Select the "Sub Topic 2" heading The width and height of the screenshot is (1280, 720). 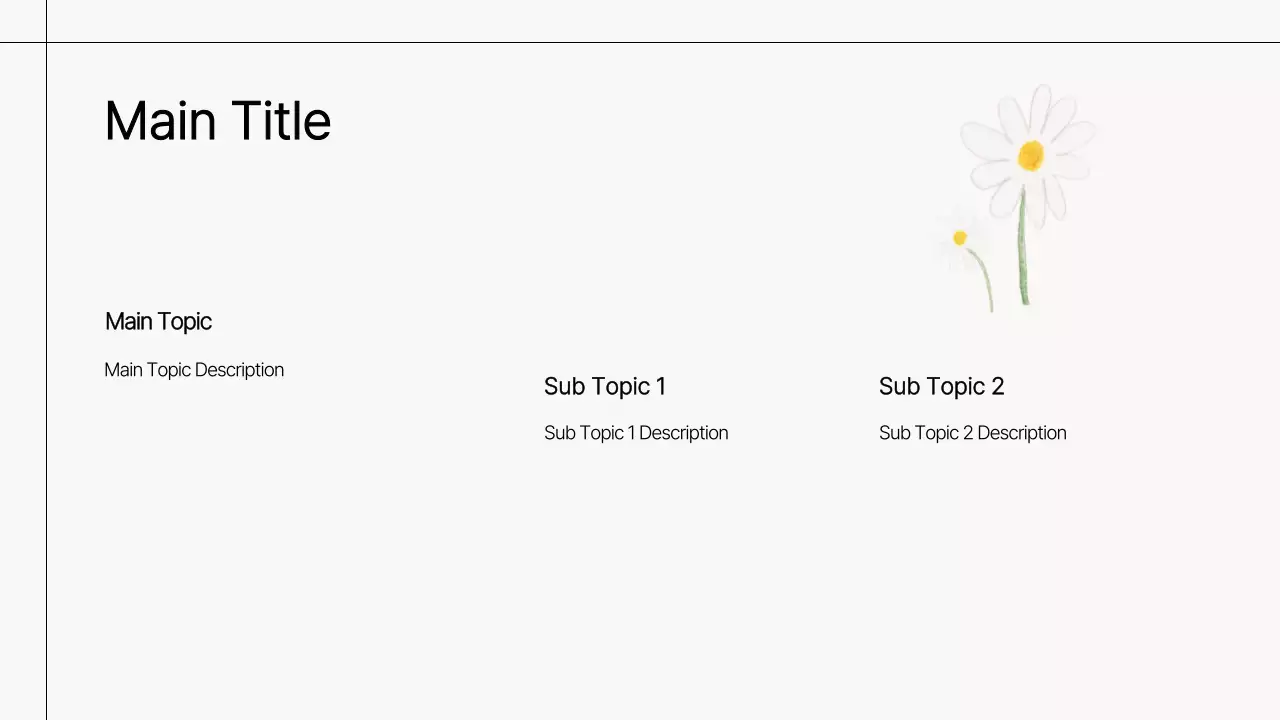tap(941, 386)
